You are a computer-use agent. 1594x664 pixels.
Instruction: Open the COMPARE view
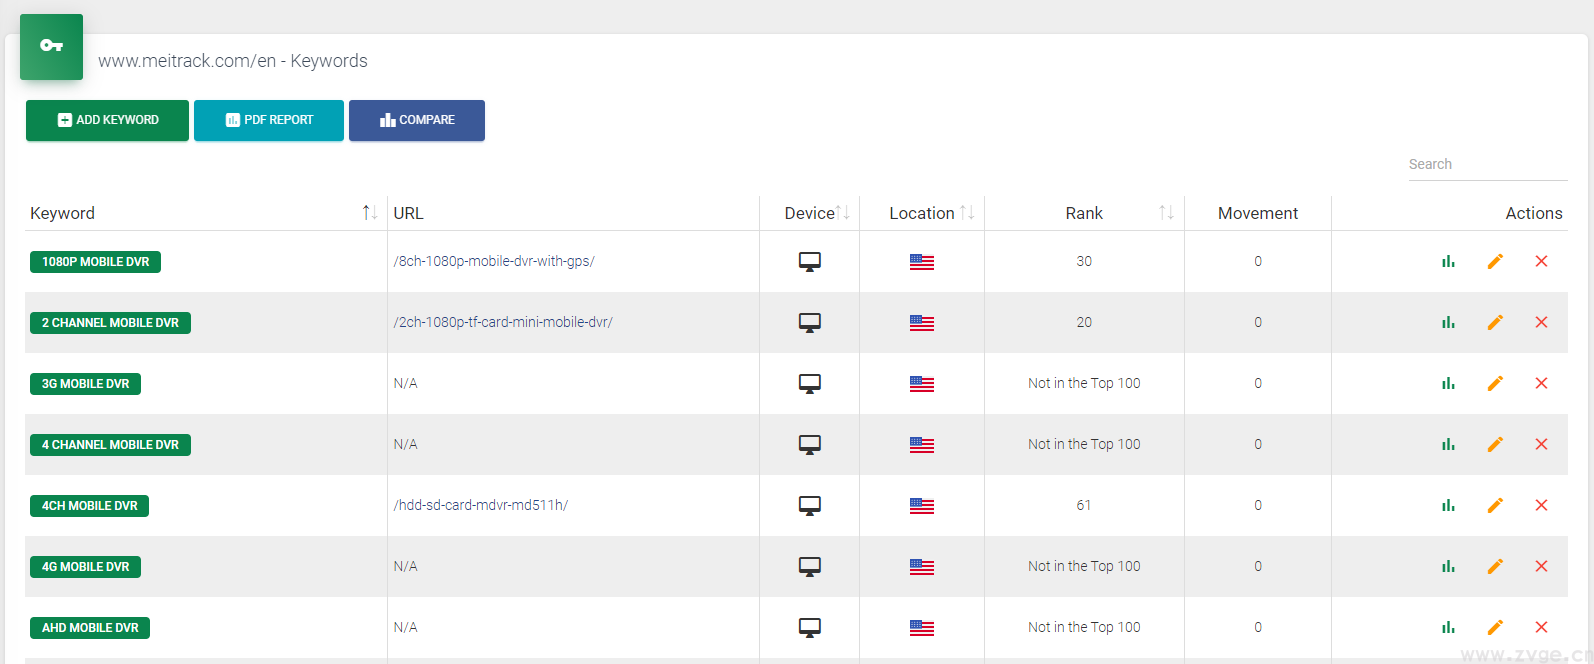[417, 120]
